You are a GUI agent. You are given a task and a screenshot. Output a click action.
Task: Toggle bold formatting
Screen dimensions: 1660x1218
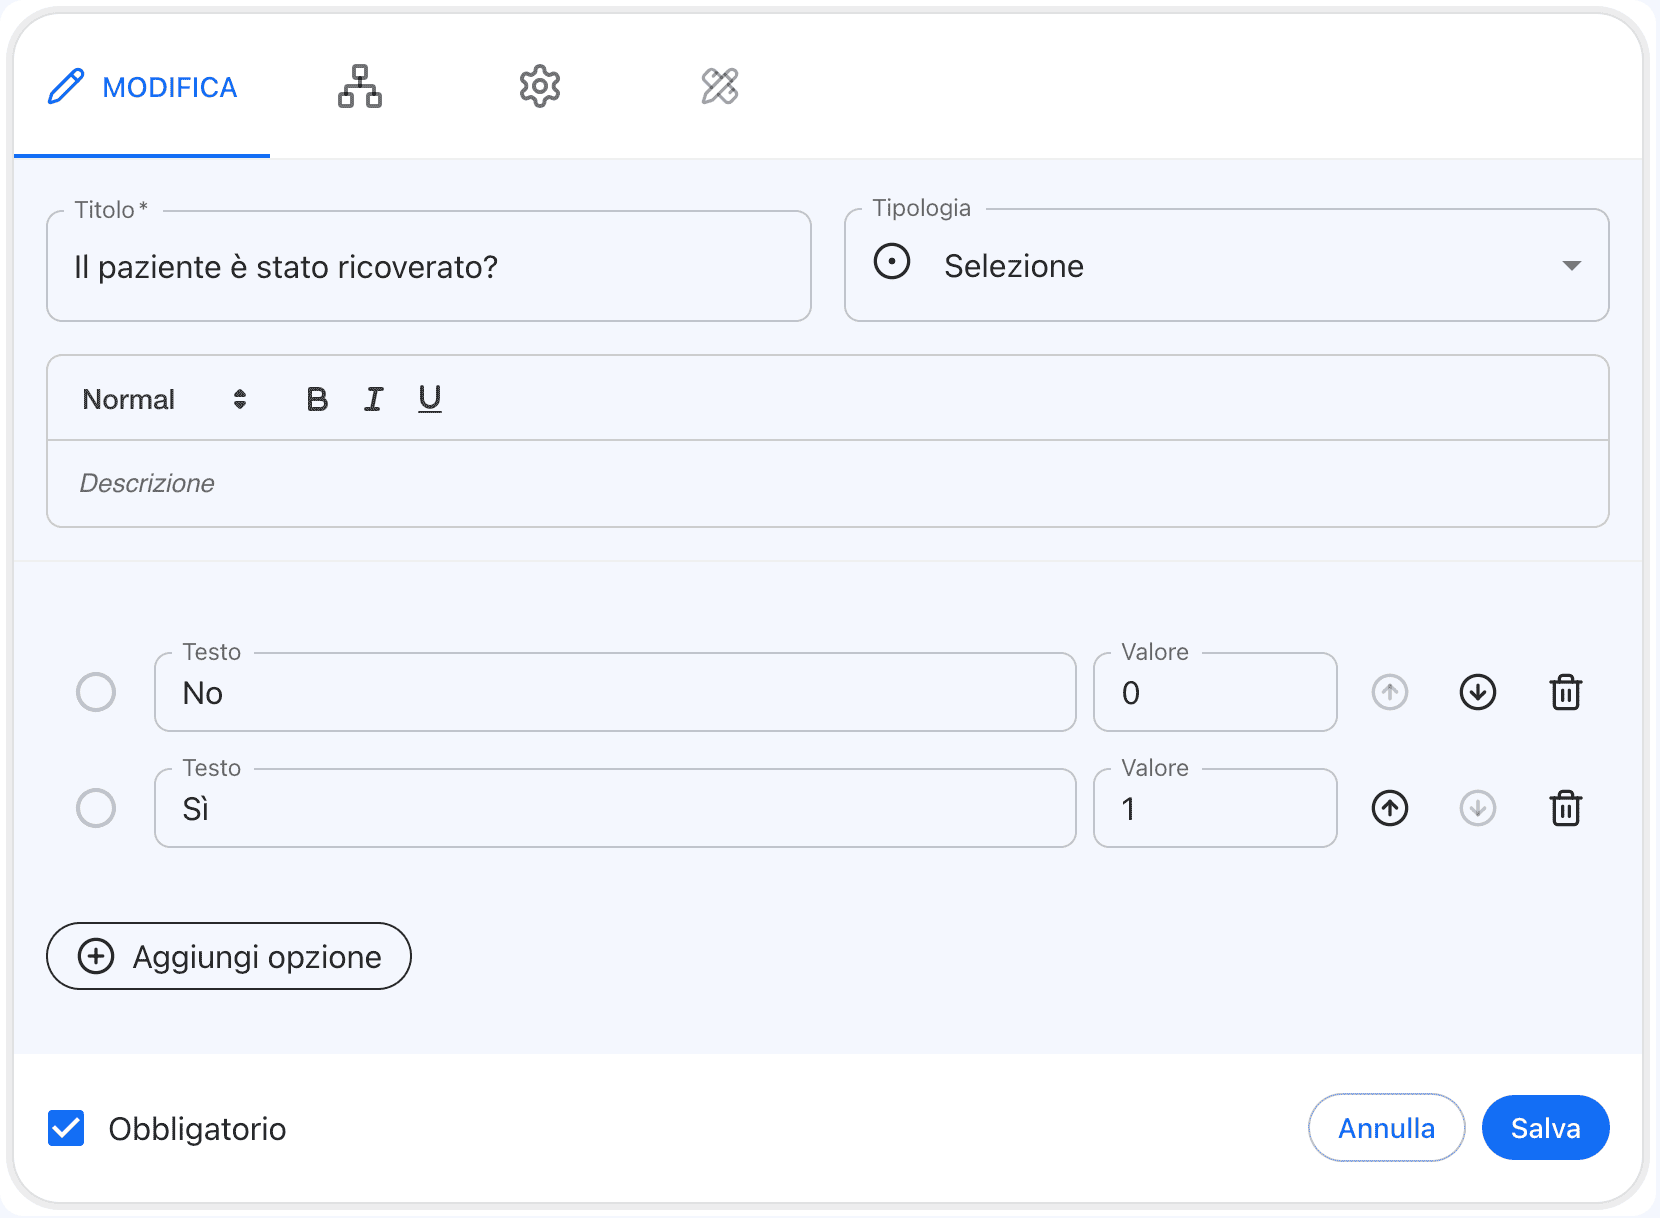click(x=317, y=399)
